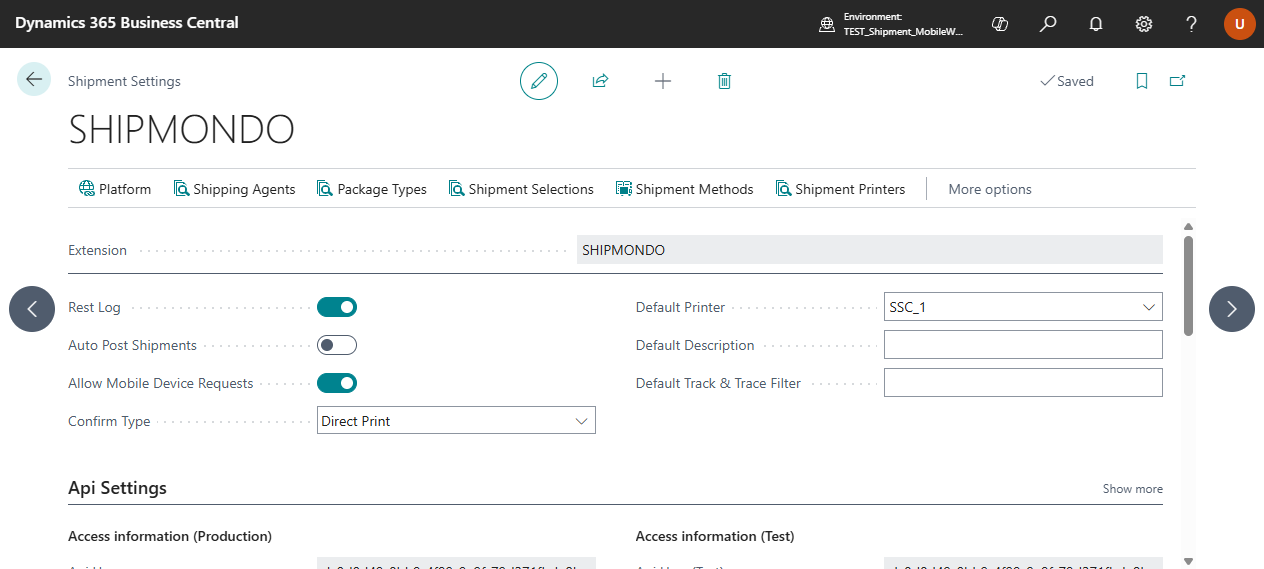This screenshot has width=1264, height=569.
Task: Click the search magnifier icon
Action: pos(1047,24)
